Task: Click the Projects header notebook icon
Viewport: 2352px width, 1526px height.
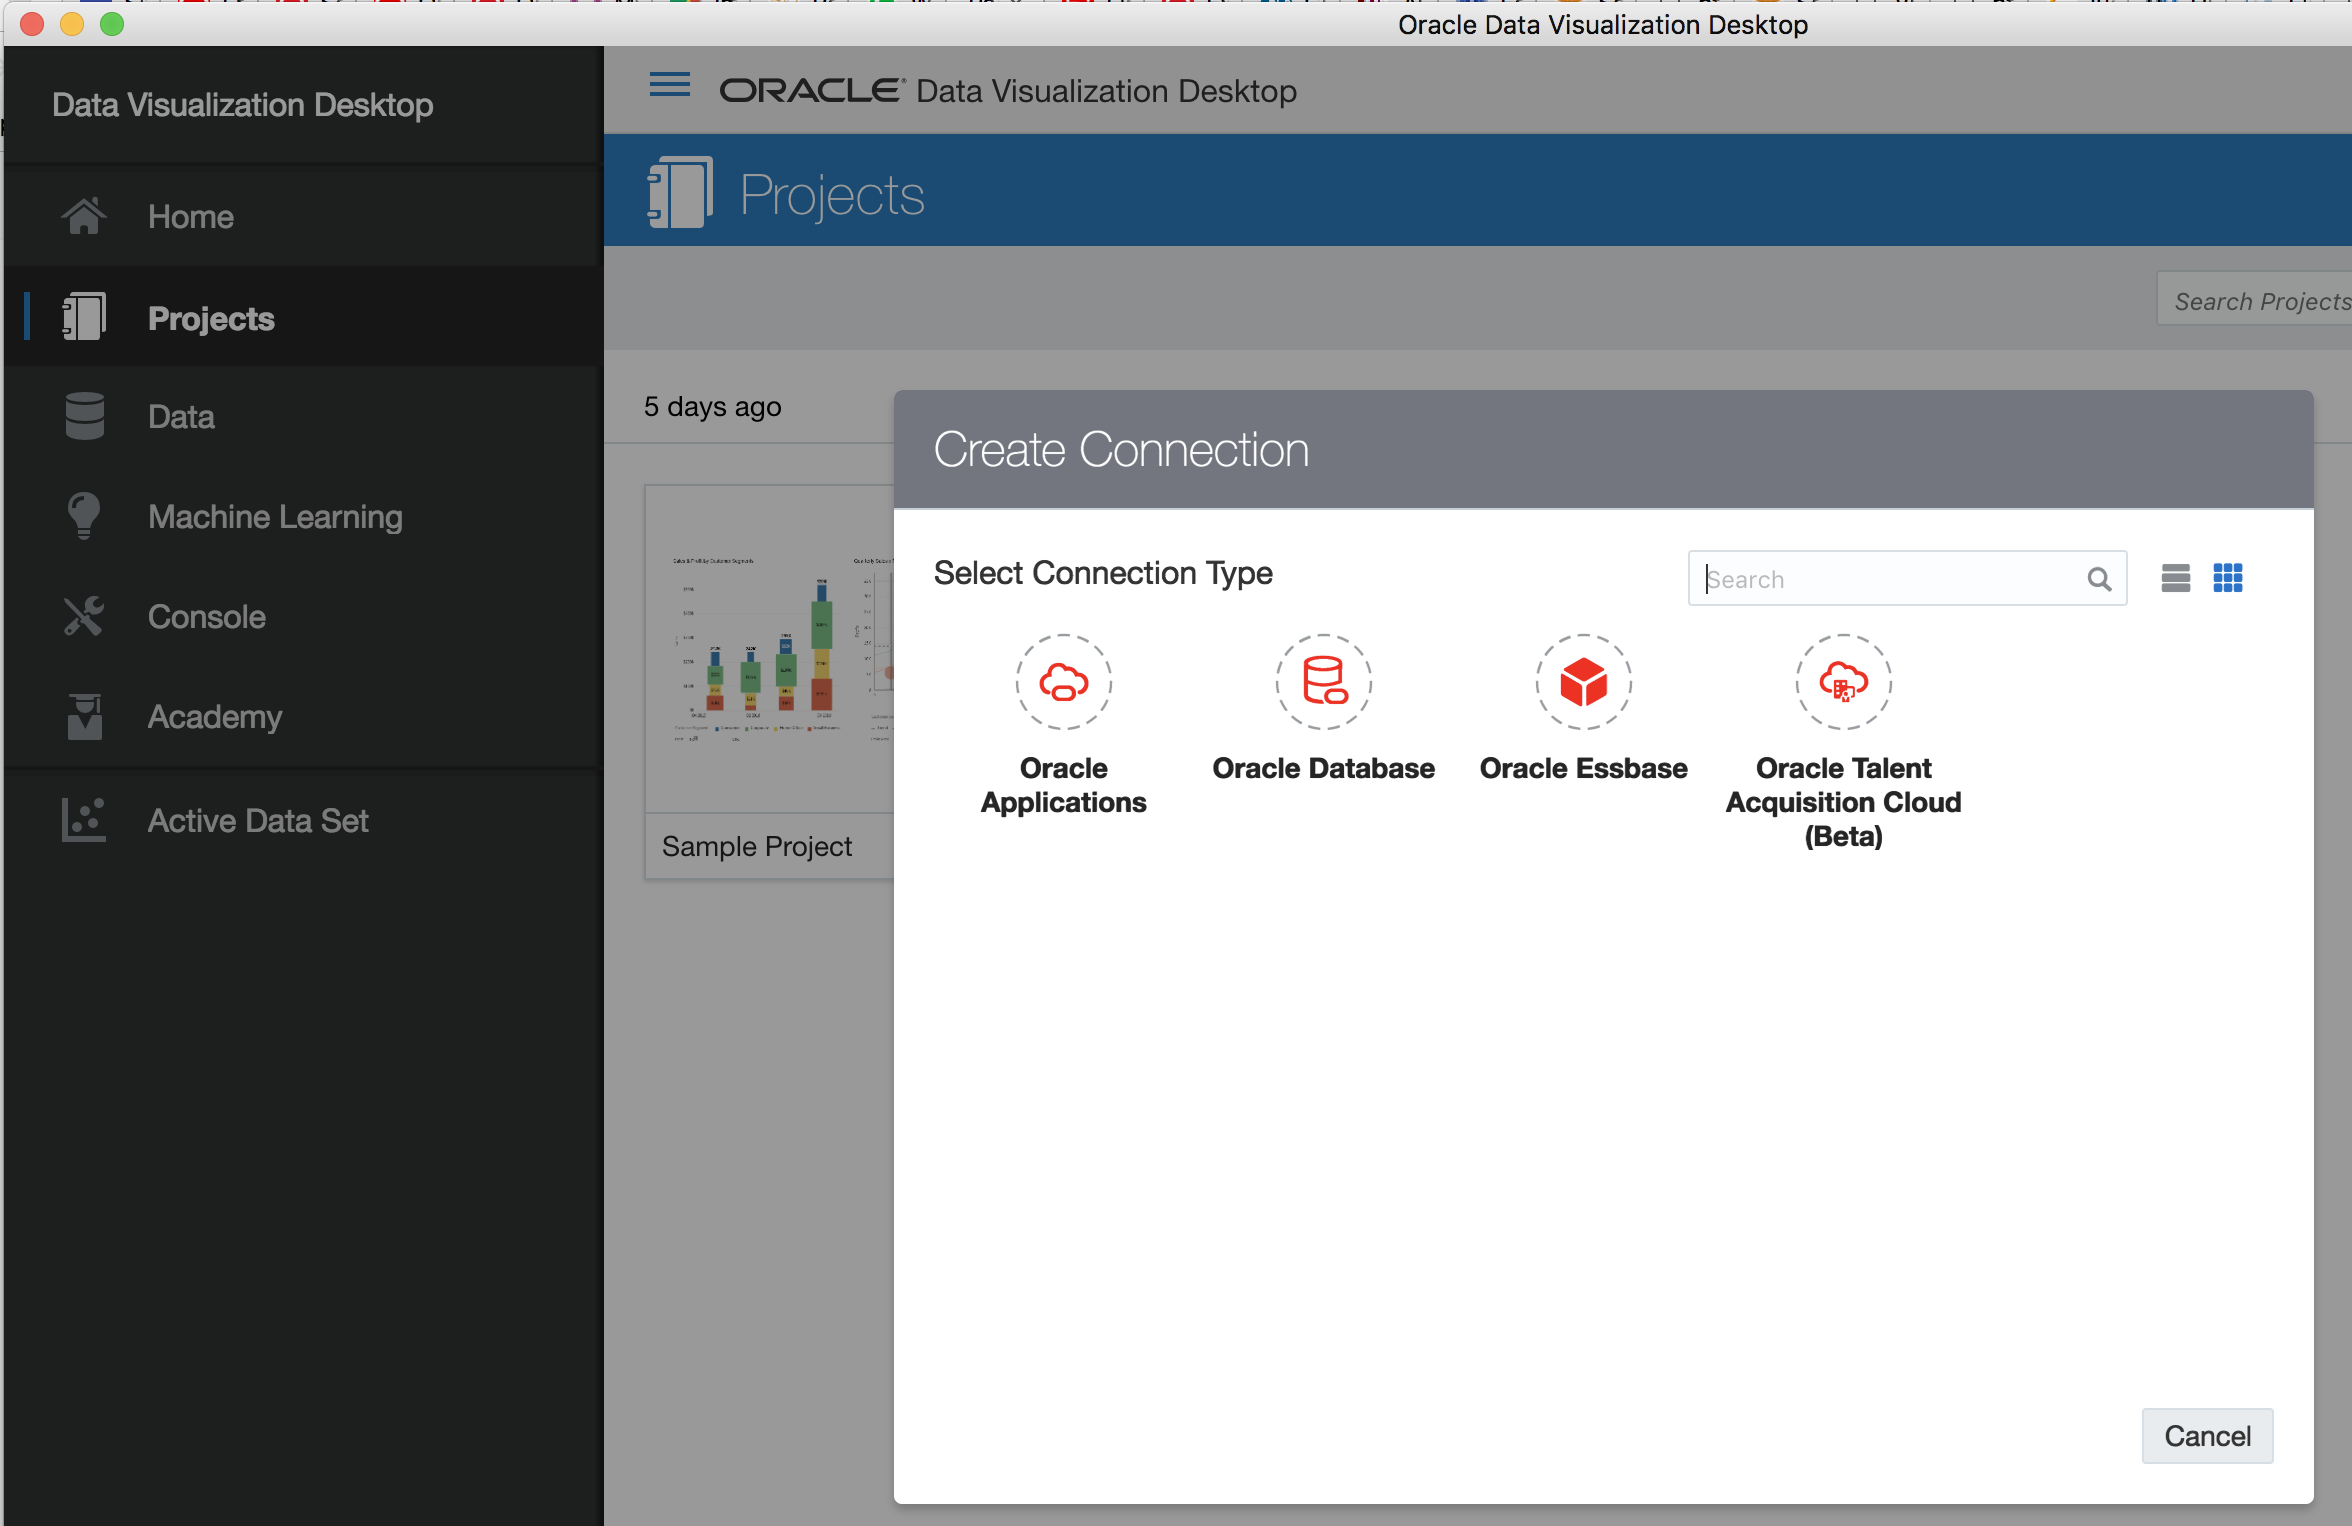Action: point(680,192)
